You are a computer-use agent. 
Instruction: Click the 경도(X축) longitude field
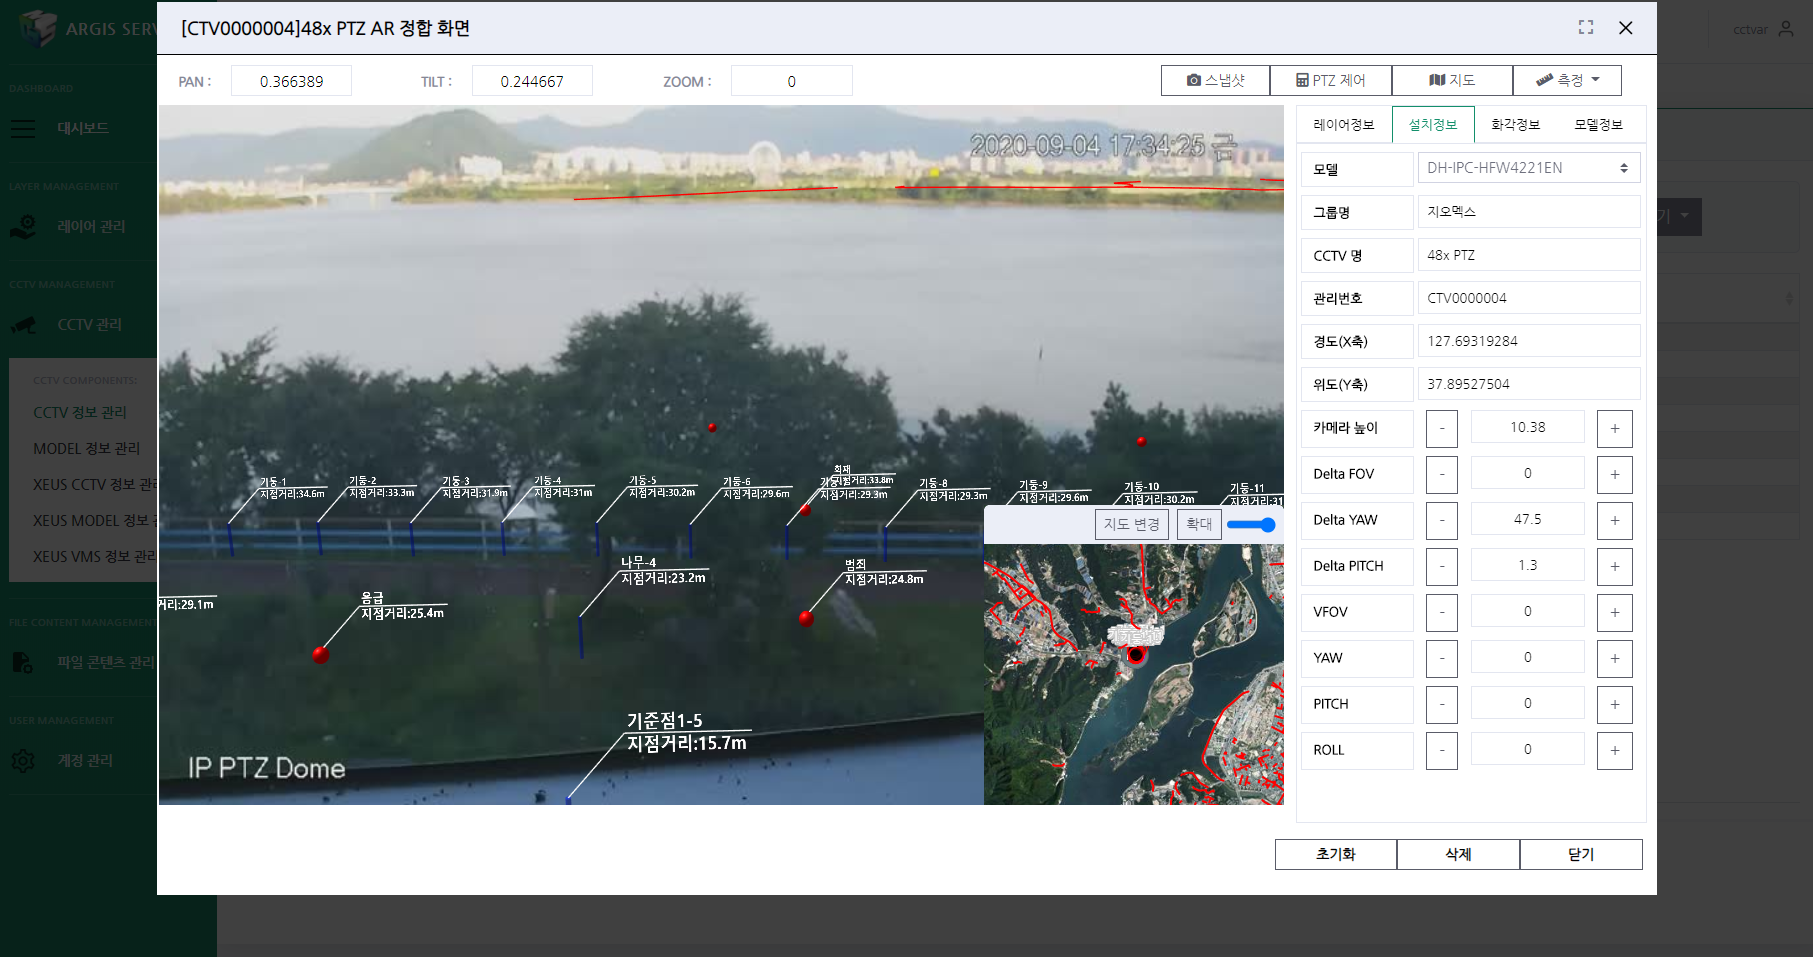1528,341
